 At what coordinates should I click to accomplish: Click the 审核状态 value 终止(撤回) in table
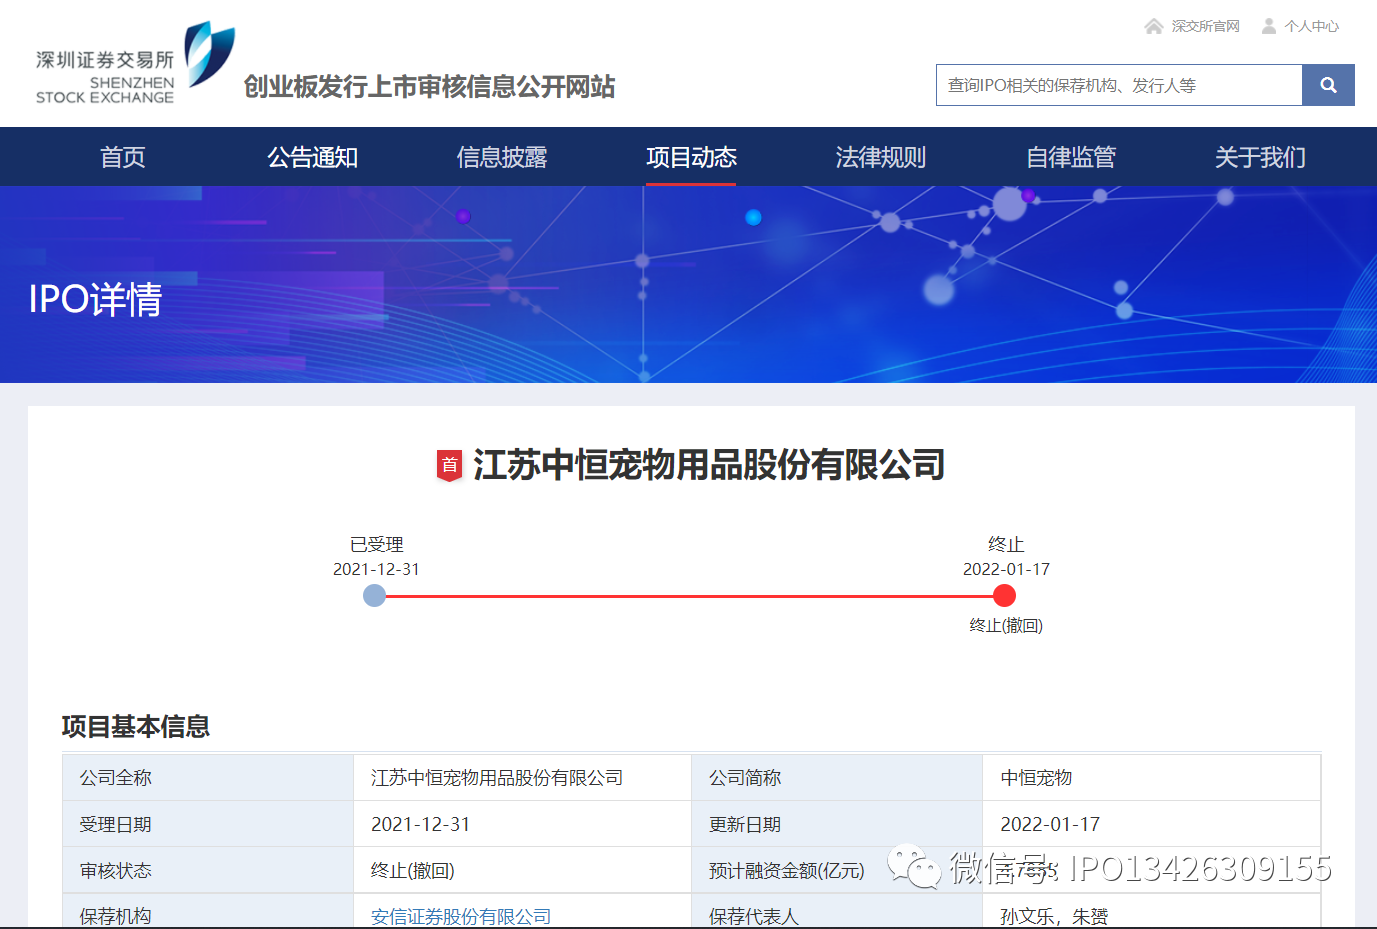coord(412,870)
